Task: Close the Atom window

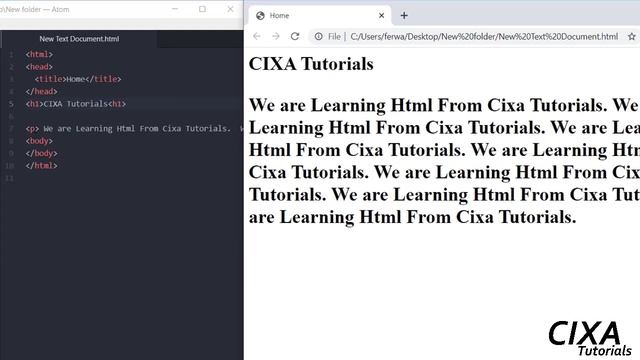Action: tap(230, 9)
